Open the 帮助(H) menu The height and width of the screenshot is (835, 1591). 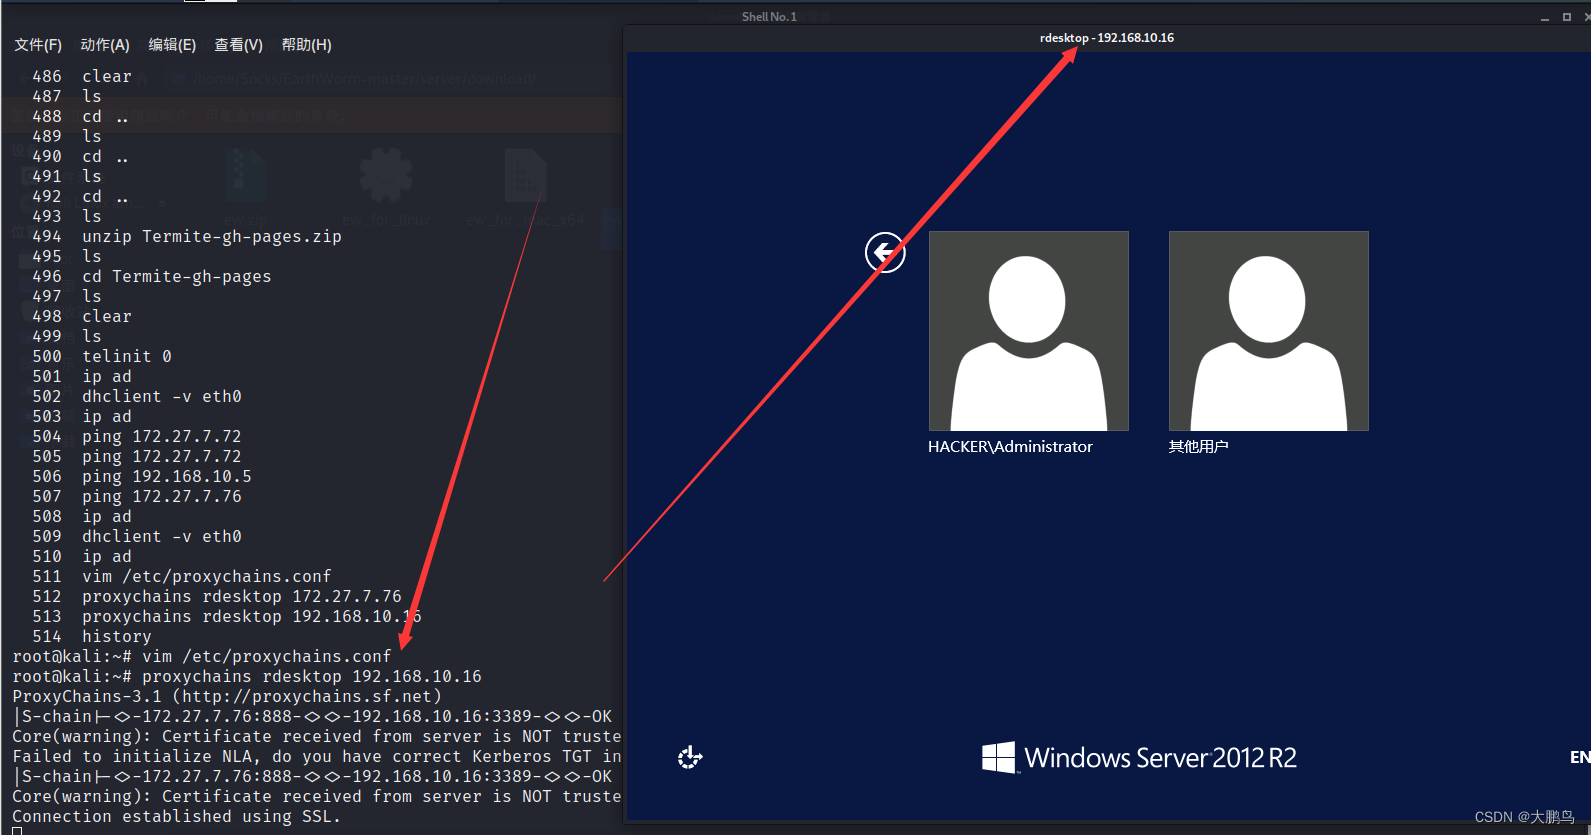point(306,45)
